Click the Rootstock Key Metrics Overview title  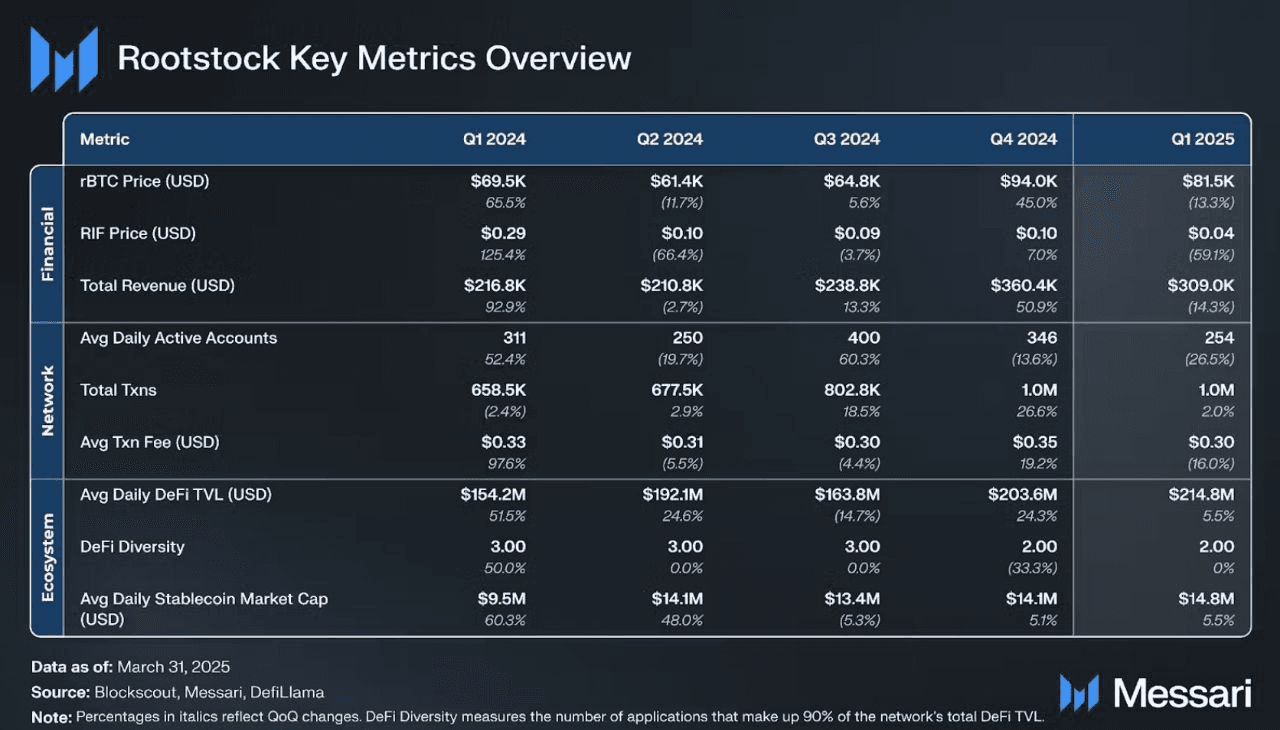pyautogui.click(x=374, y=58)
